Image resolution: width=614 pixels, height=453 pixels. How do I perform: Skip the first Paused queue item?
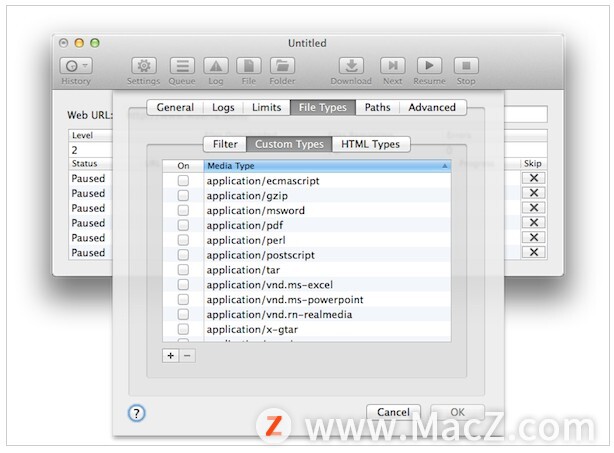(x=533, y=178)
